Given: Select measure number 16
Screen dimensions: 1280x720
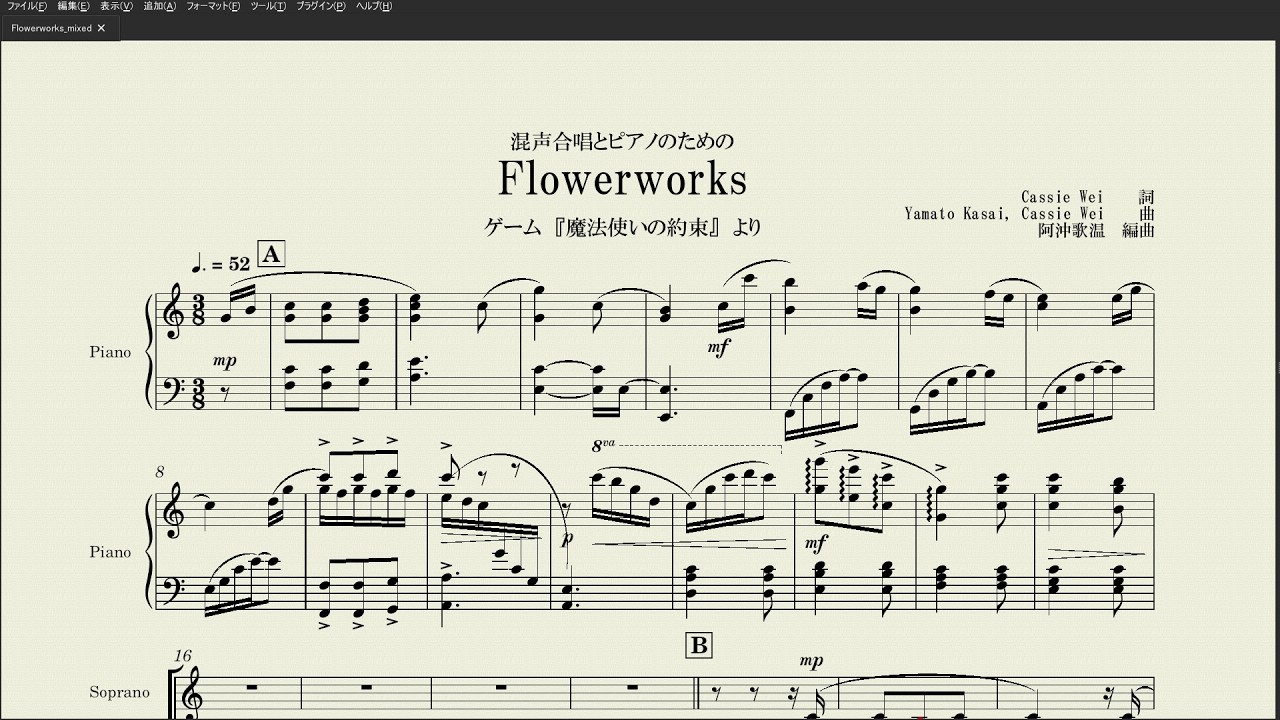Looking at the screenshot, I should [182, 655].
